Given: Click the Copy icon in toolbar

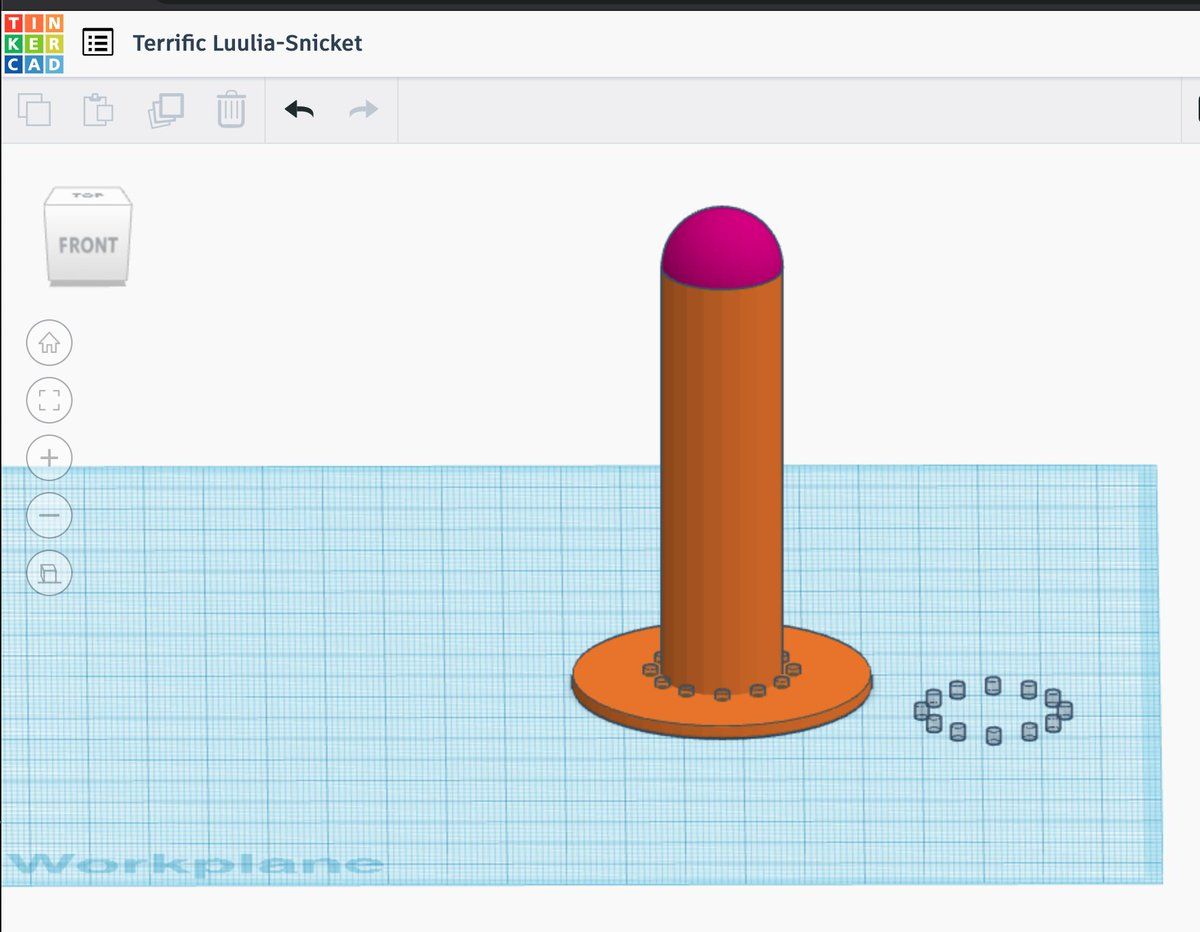Looking at the screenshot, I should click(x=35, y=109).
